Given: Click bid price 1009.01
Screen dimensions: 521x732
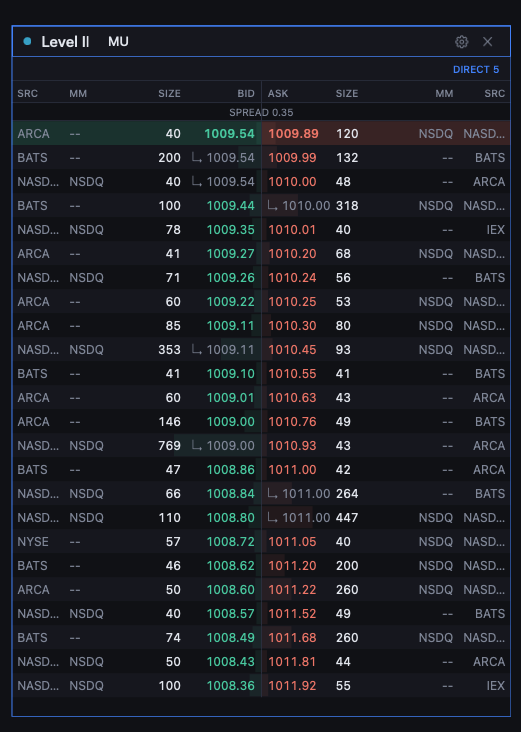Looking at the screenshot, I should (231, 398).
